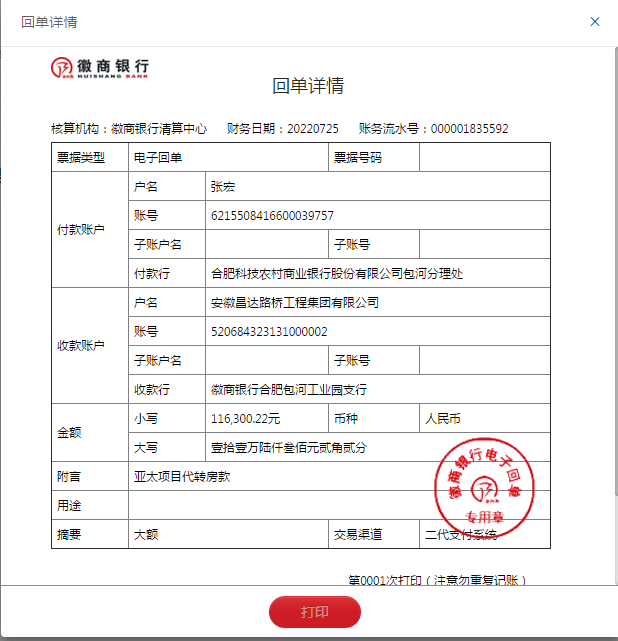
Task: Click the payer bank 合肥科技农村商业银行 cell
Action: [336, 273]
